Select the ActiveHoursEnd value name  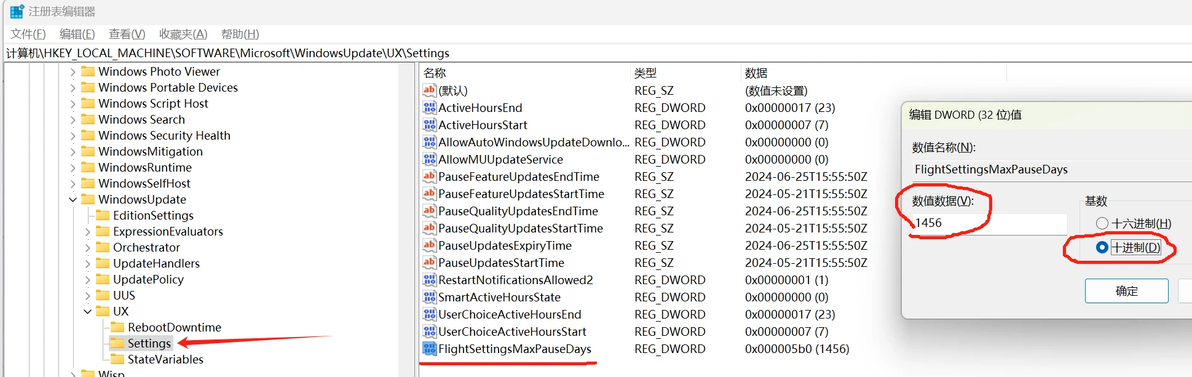[x=480, y=108]
